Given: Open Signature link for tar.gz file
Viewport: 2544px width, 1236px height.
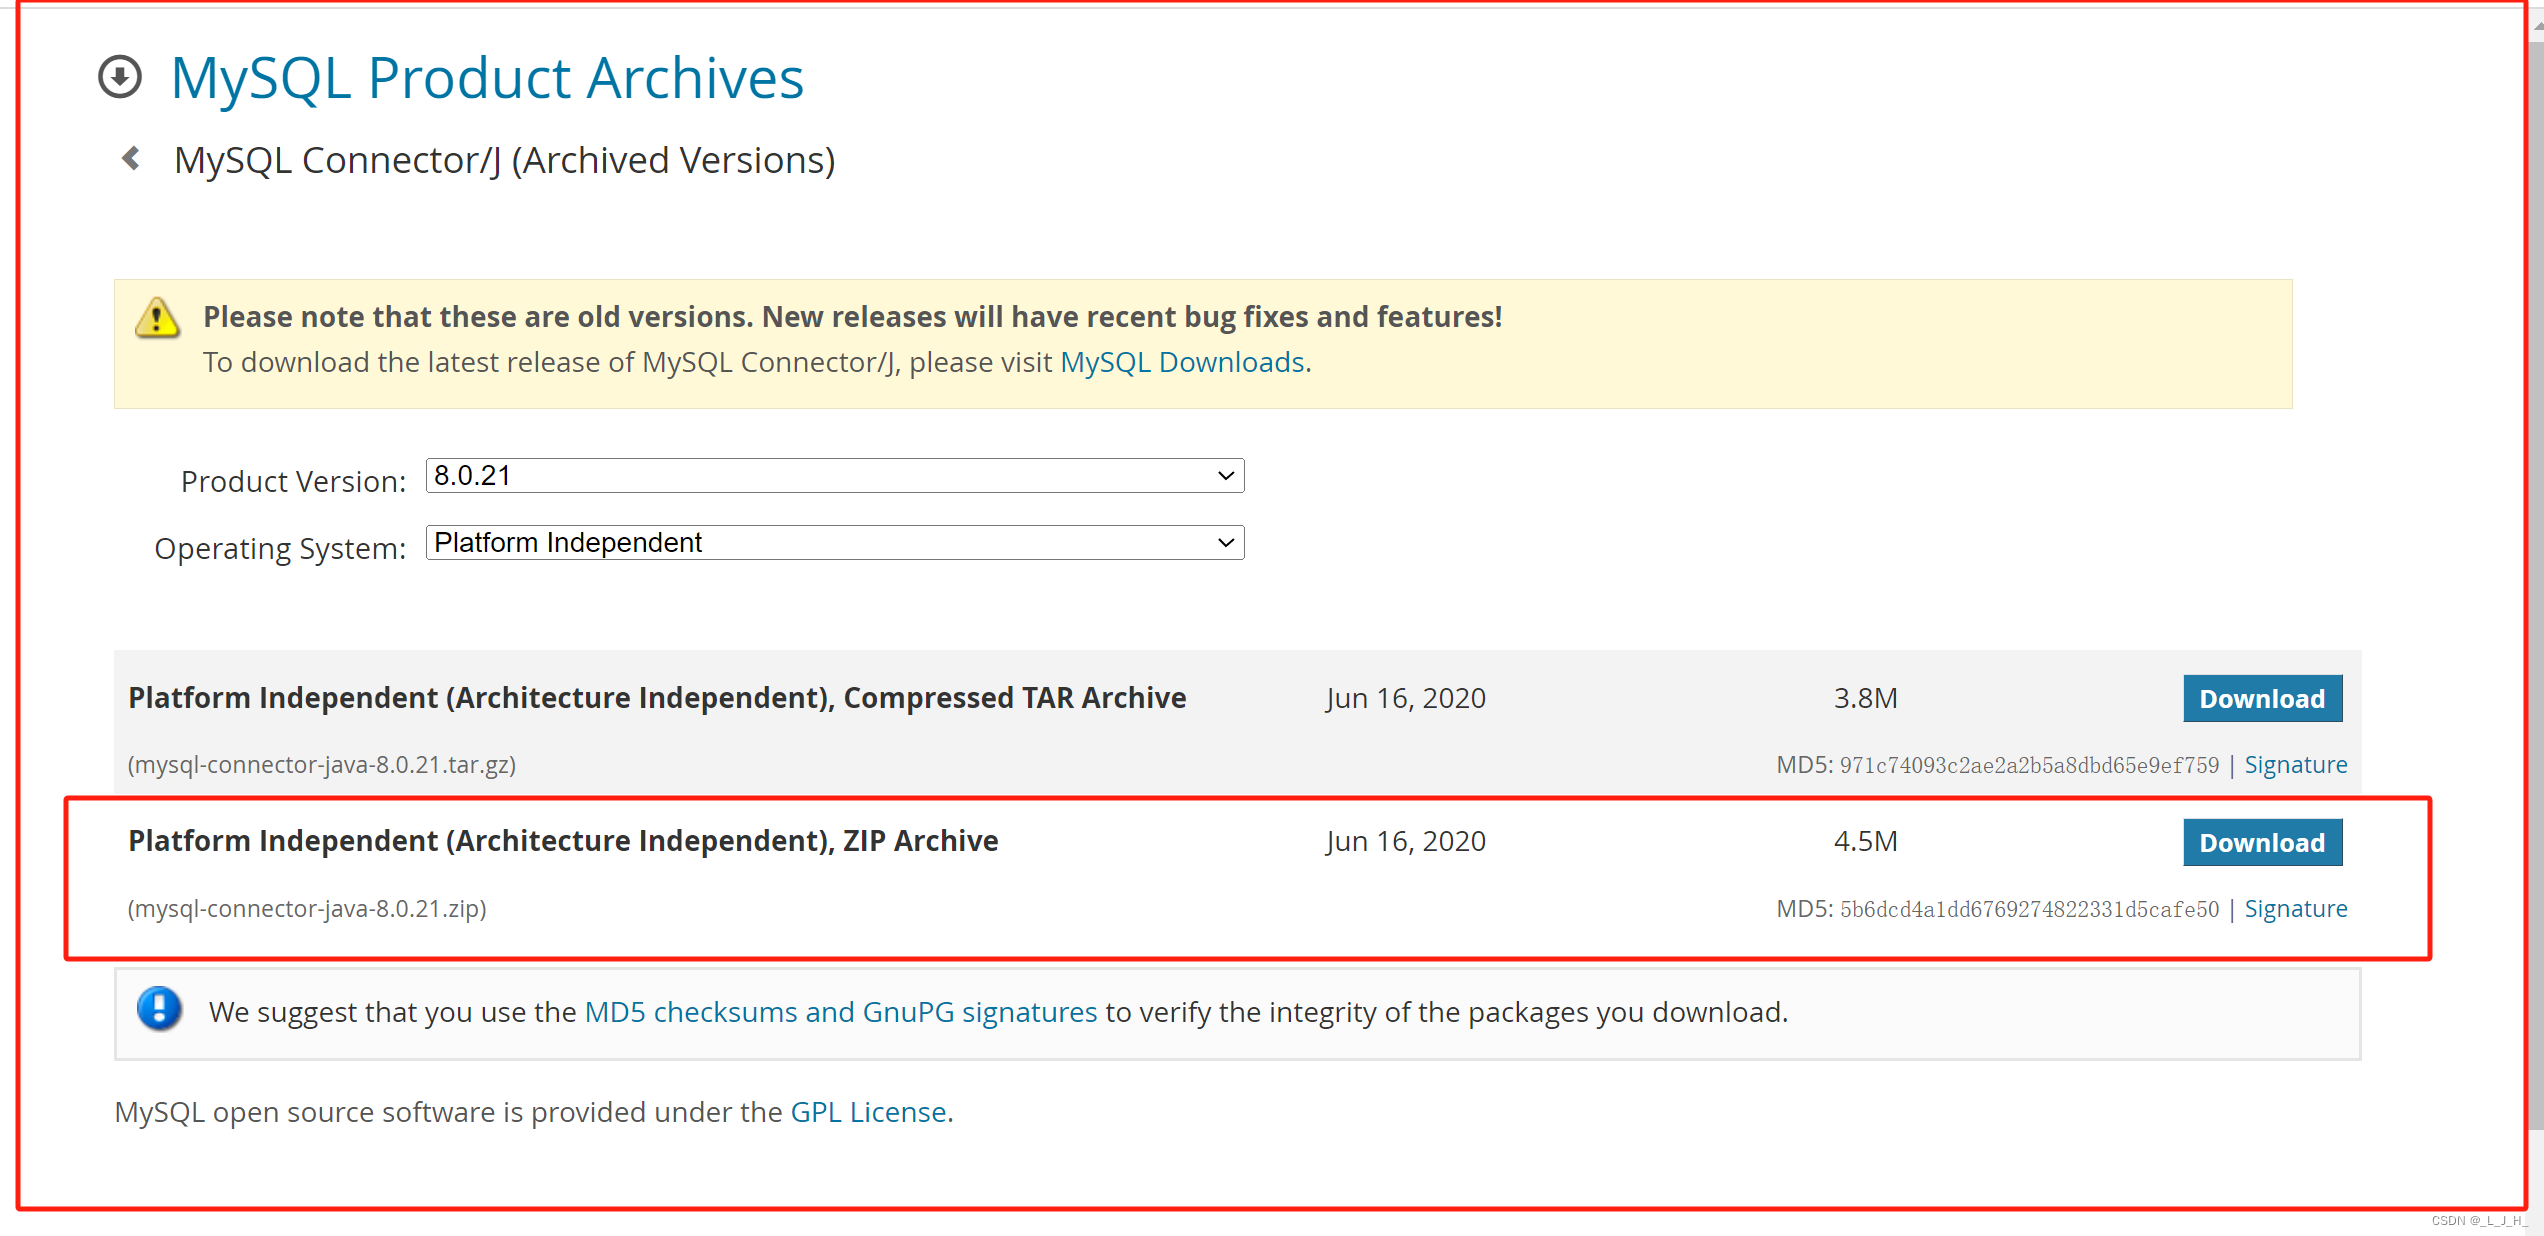Looking at the screenshot, I should 2295,765.
